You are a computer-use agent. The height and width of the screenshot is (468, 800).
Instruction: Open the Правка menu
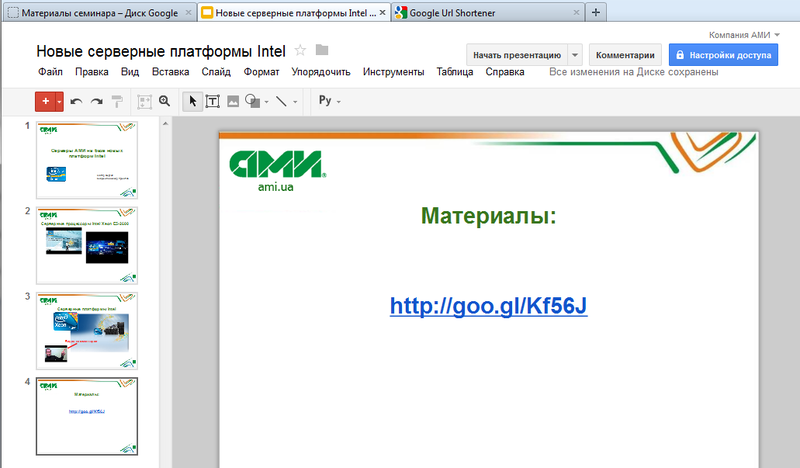tap(92, 72)
